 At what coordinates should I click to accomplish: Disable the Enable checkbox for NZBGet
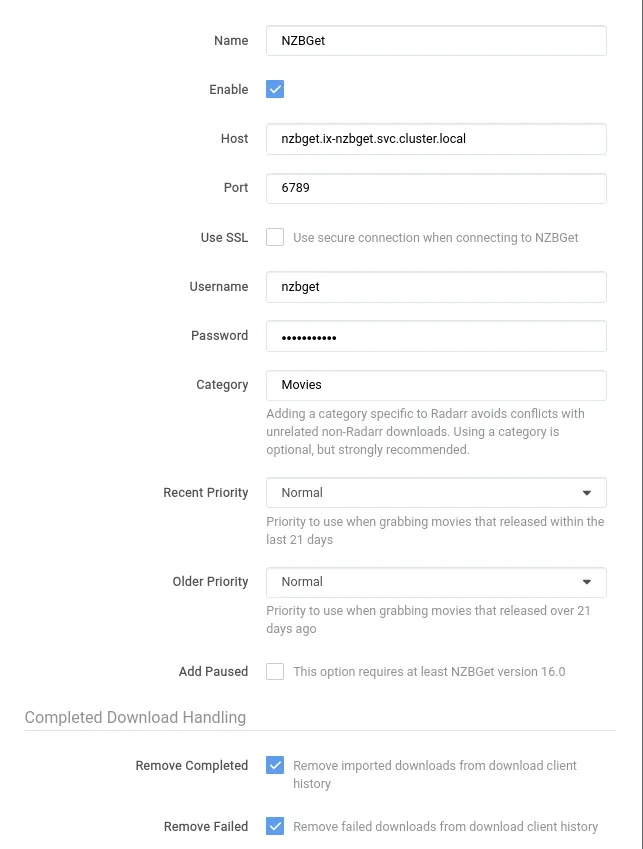pyautogui.click(x=275, y=89)
